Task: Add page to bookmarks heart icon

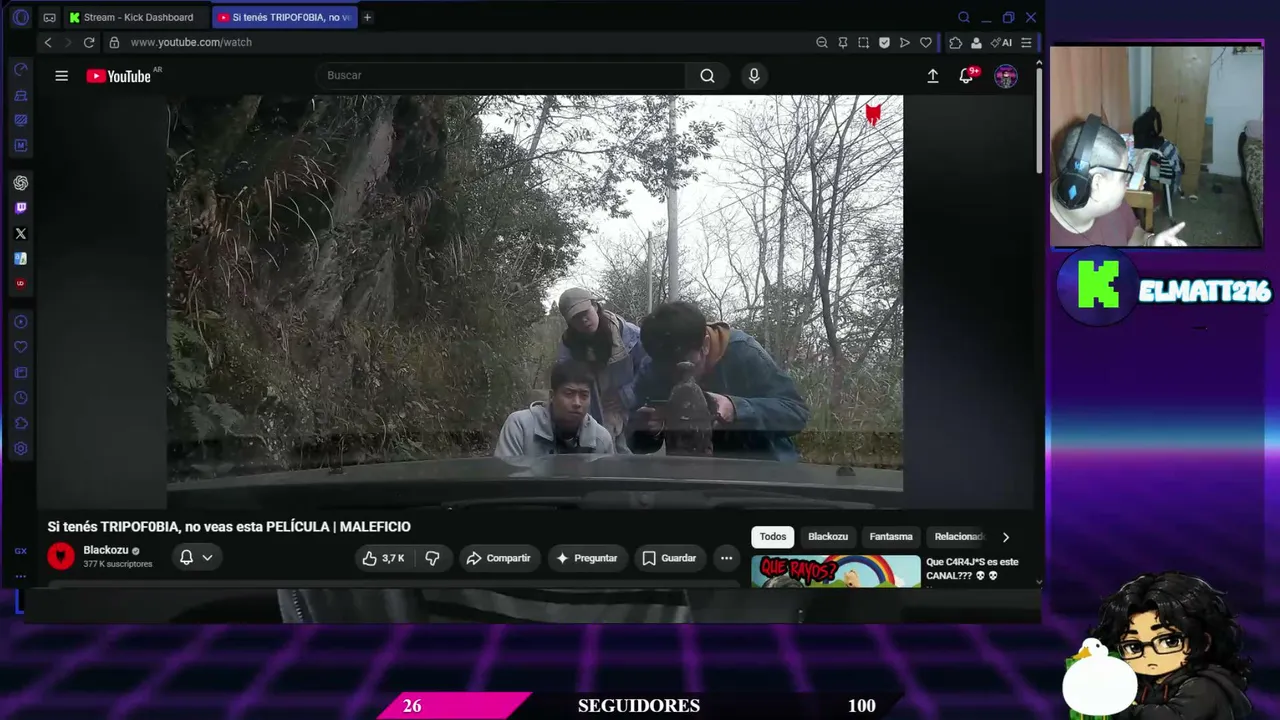Action: tap(926, 43)
